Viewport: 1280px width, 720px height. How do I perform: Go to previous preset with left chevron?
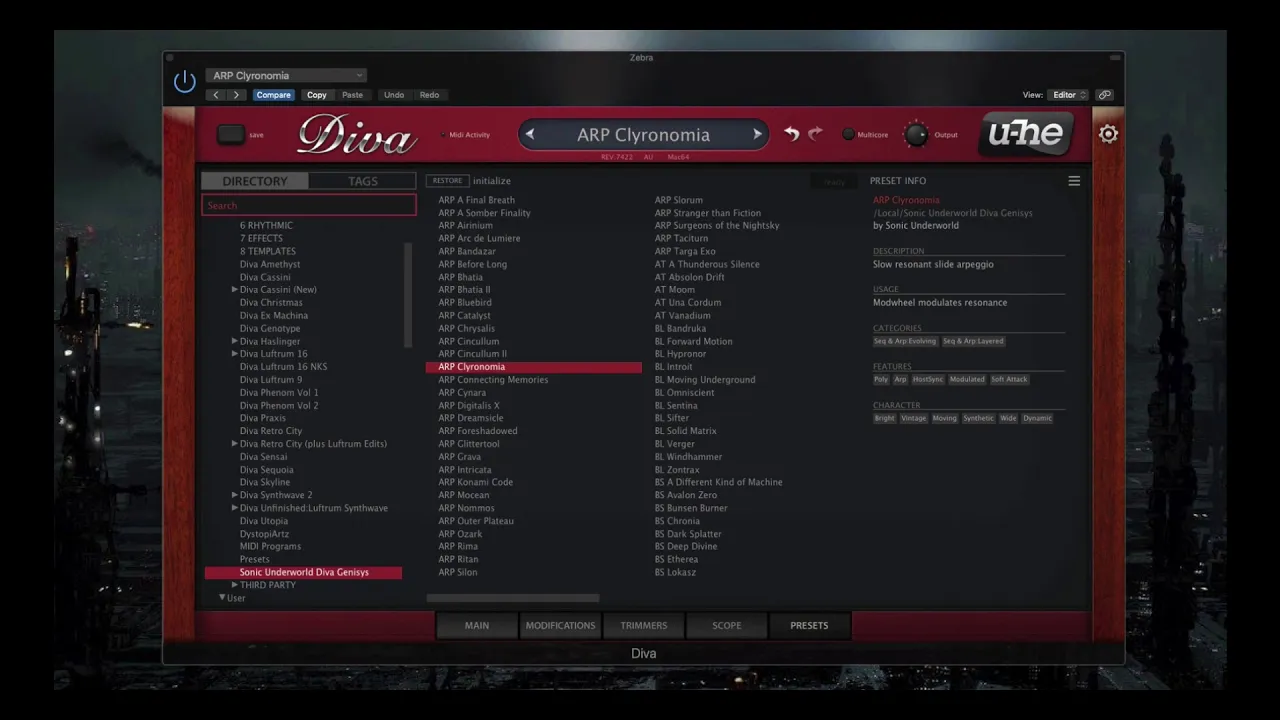[x=216, y=95]
